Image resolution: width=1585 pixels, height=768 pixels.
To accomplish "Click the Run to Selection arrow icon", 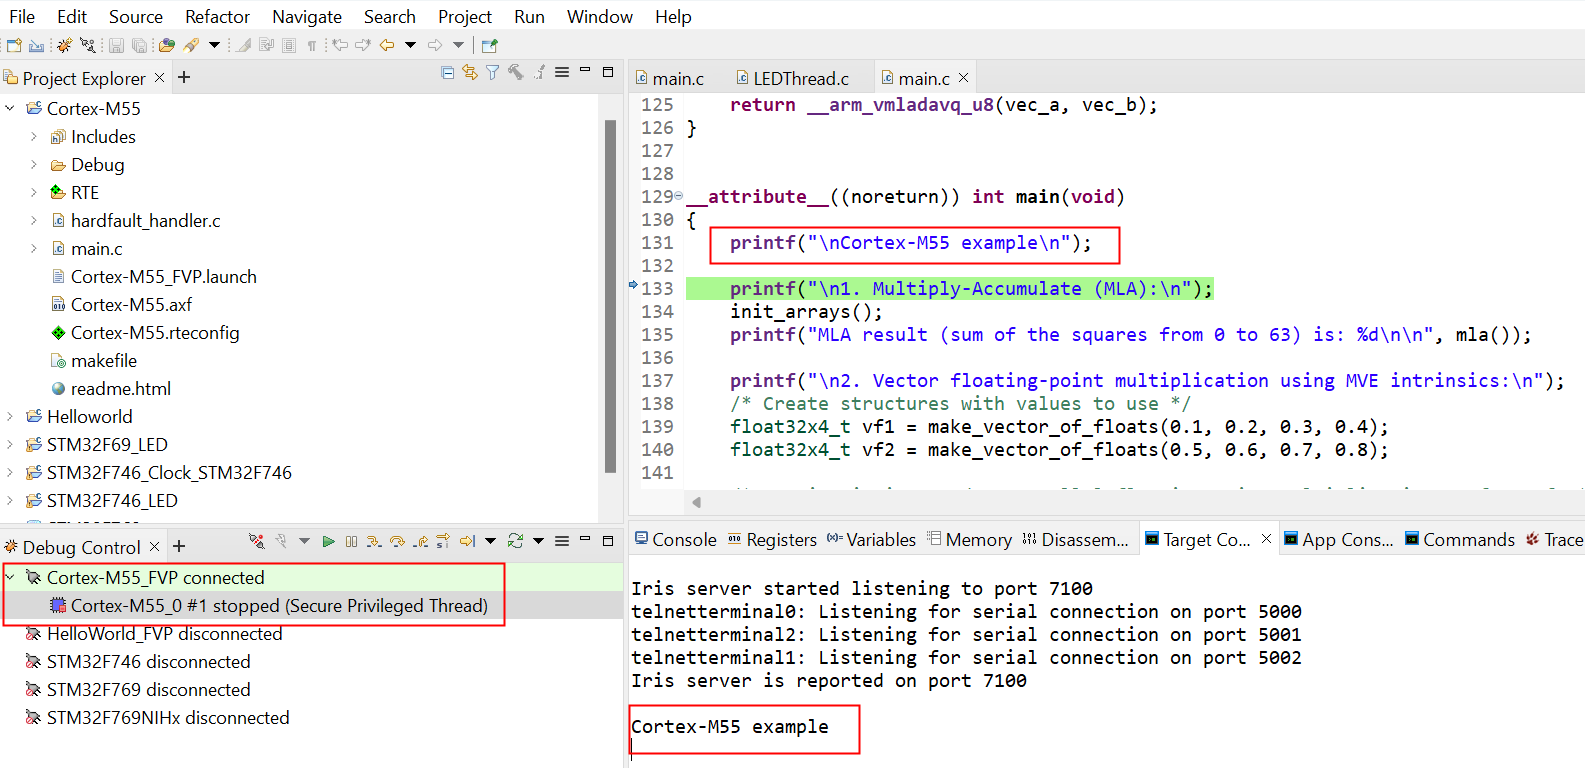I will (467, 542).
